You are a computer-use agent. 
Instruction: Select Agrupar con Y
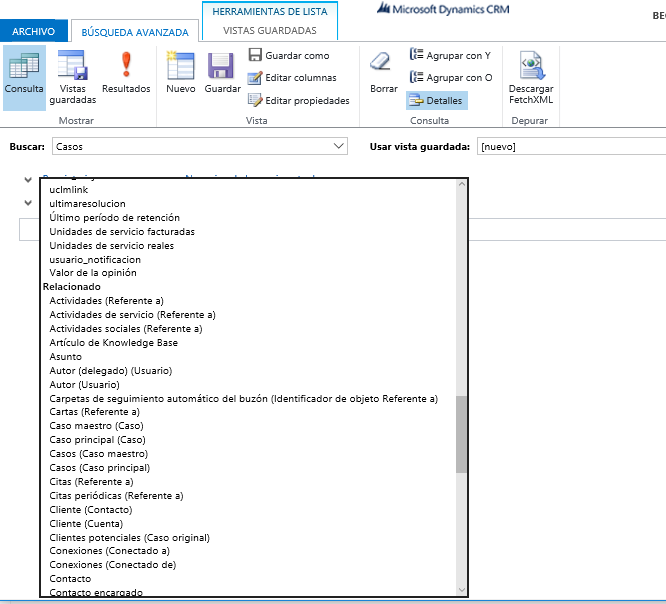click(x=451, y=55)
